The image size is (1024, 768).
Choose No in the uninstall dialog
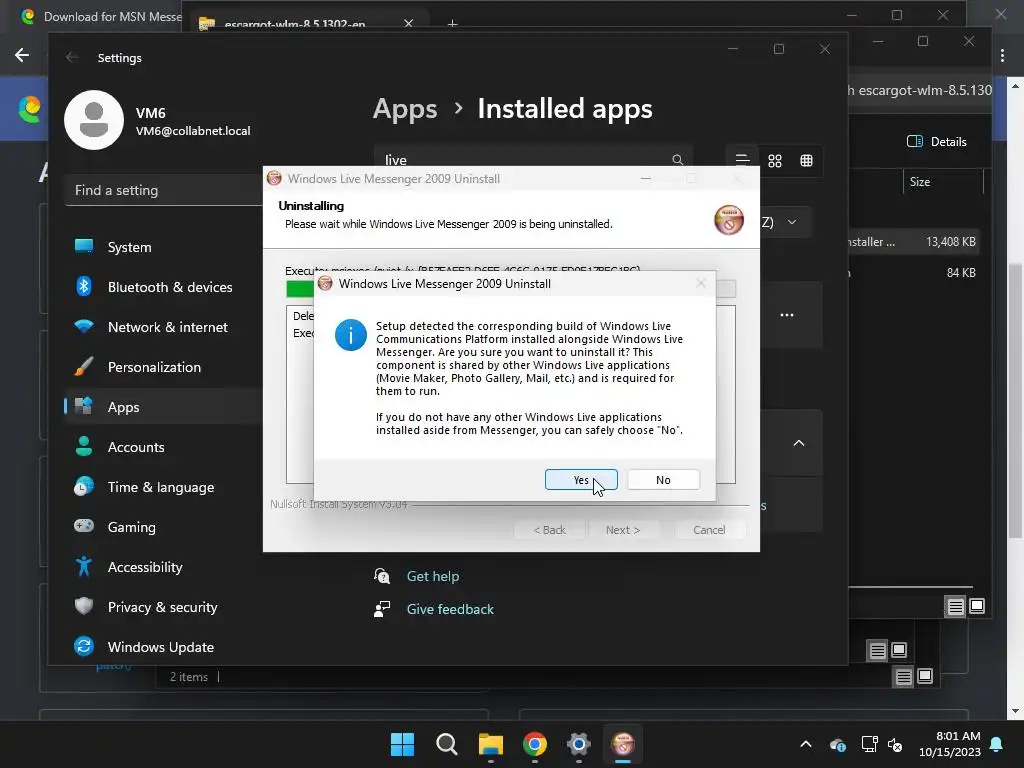pyautogui.click(x=663, y=479)
